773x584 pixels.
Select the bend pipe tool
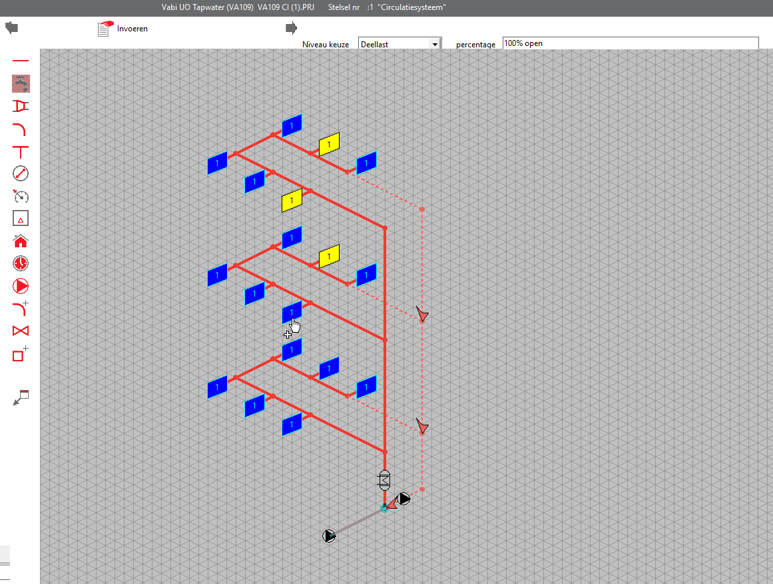point(20,129)
